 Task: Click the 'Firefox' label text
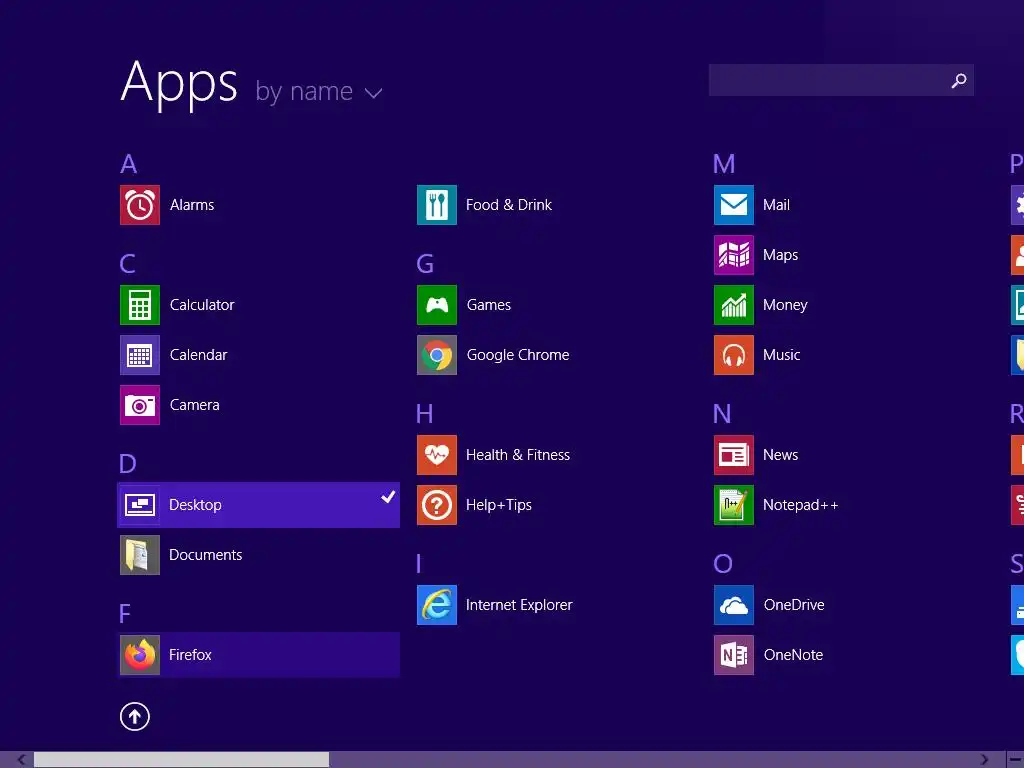tap(190, 655)
